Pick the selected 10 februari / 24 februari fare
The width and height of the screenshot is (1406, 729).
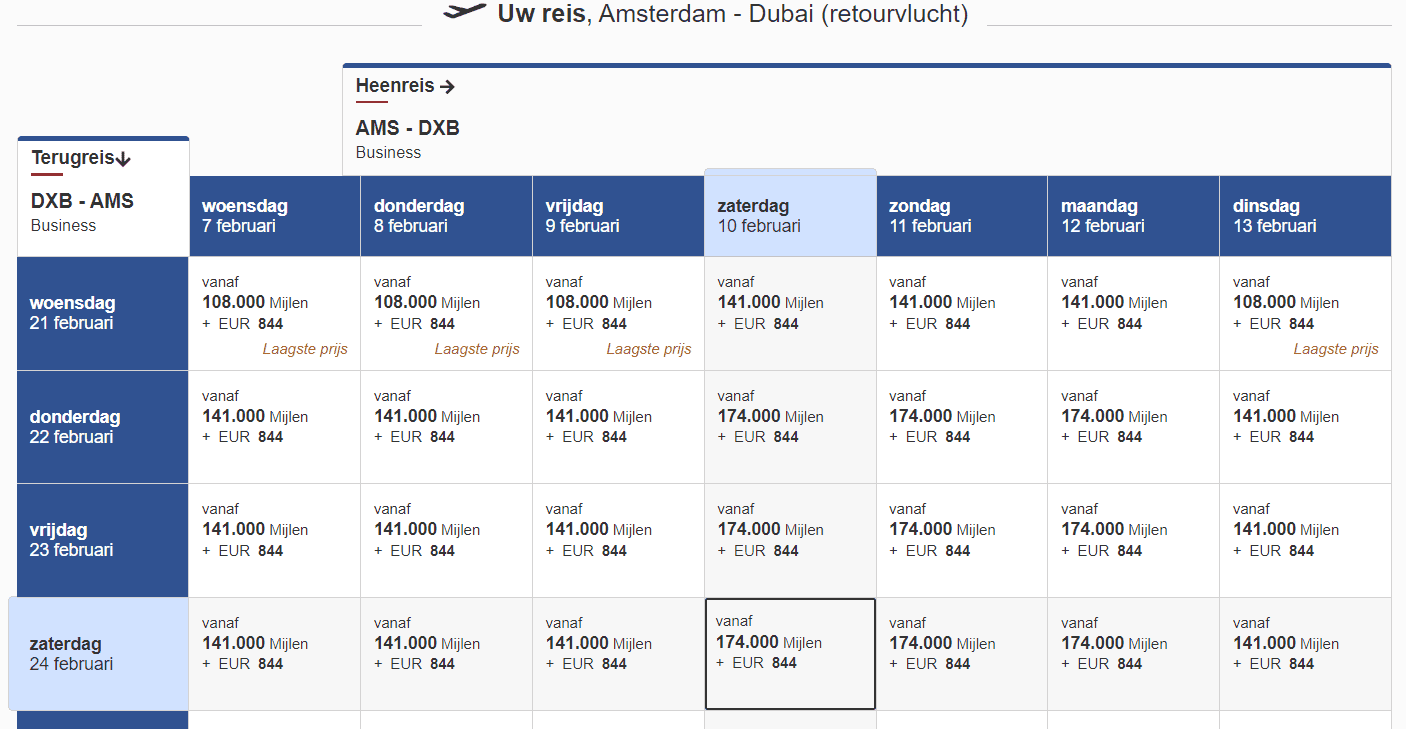(790, 654)
